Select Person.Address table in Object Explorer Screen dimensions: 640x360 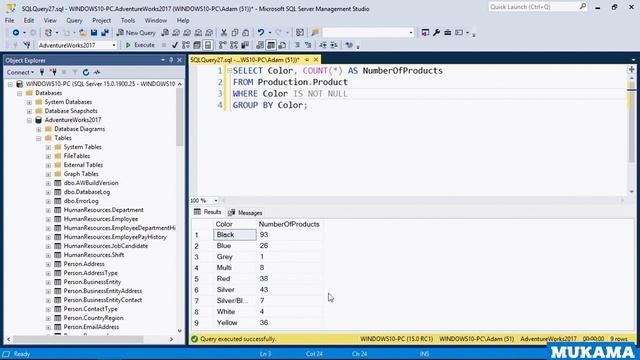pyautogui.click(x=84, y=264)
